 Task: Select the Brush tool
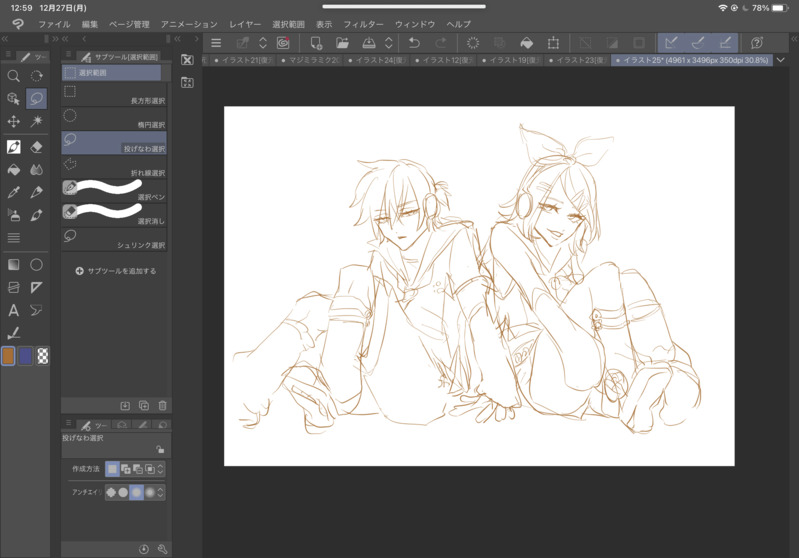coord(36,215)
